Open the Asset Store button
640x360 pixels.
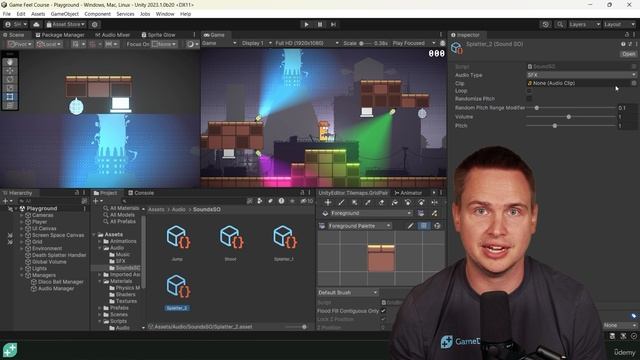[x=65, y=24]
